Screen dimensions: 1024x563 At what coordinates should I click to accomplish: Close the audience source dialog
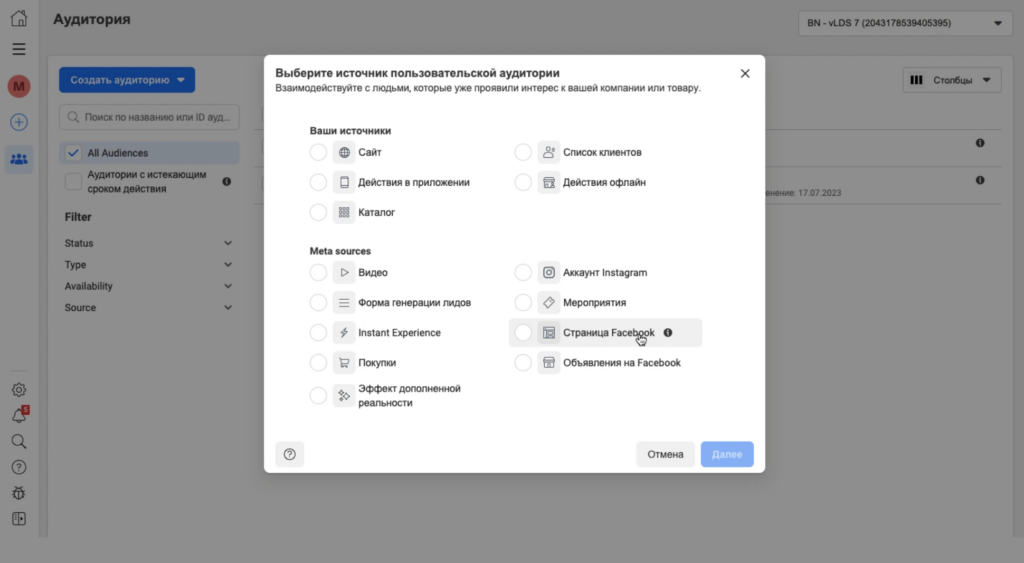745,73
